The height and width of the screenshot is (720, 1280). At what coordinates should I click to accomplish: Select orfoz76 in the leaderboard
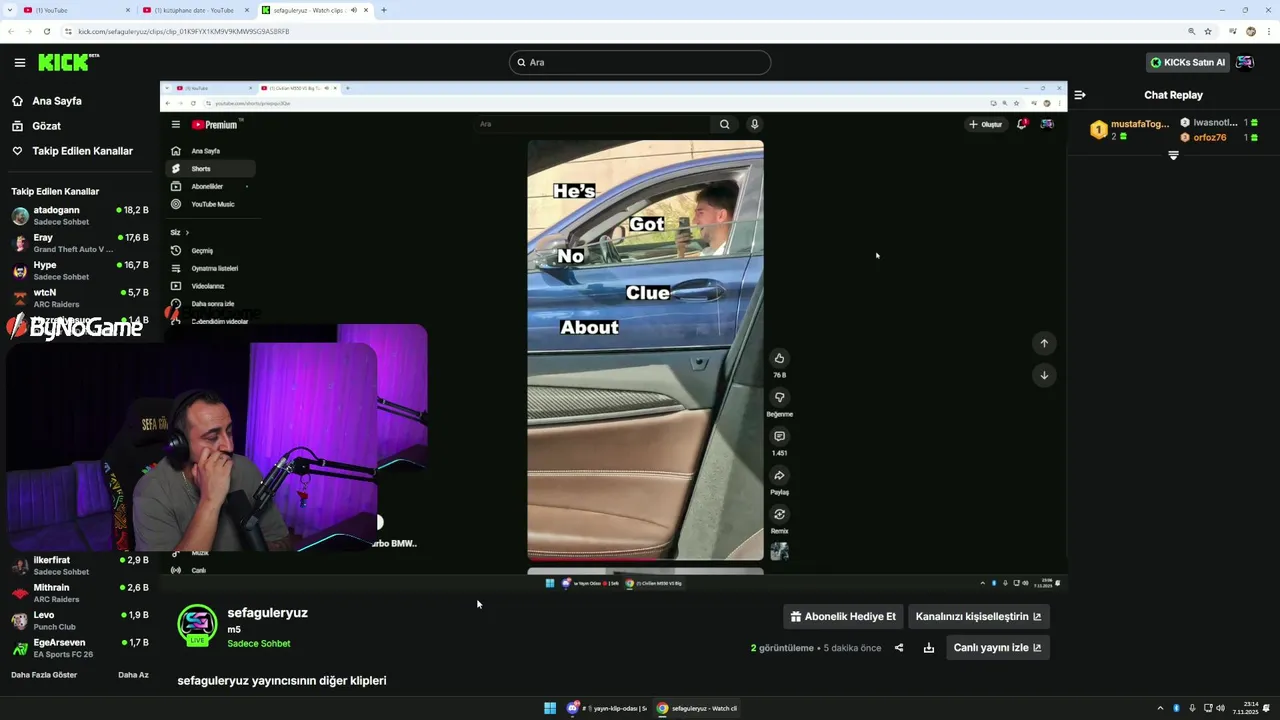point(1210,137)
